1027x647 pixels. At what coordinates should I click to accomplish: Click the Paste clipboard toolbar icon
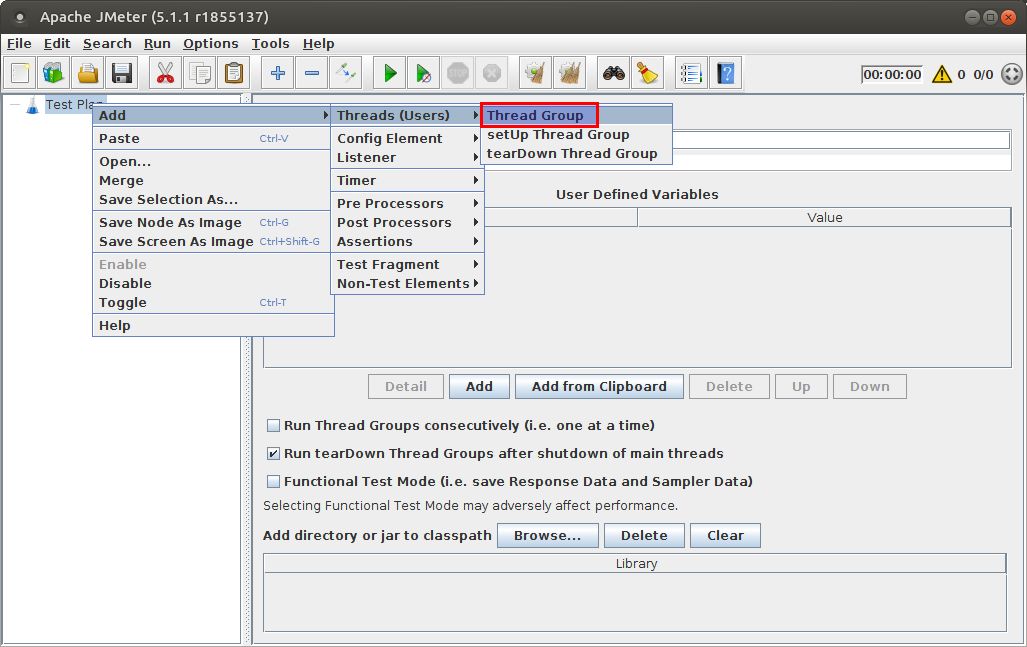tap(233, 73)
